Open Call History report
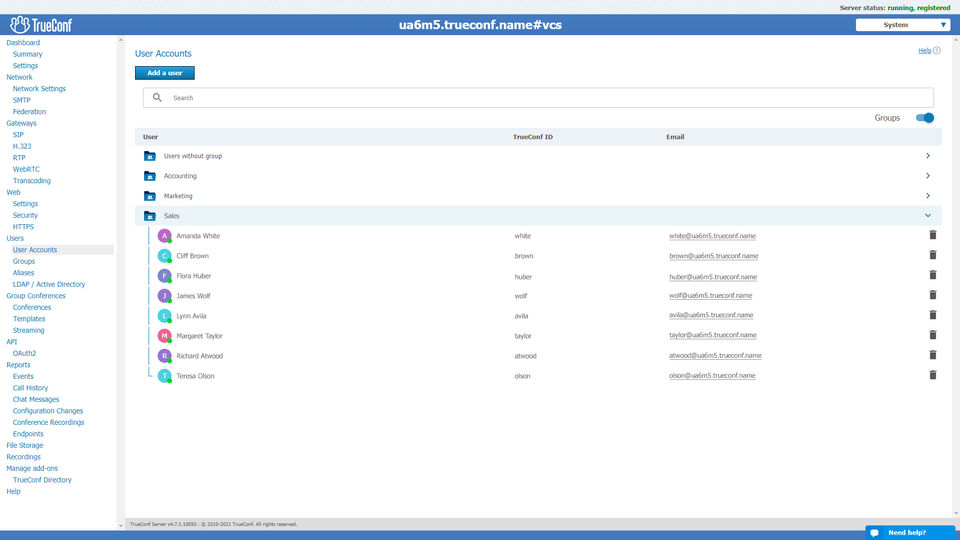960x540 pixels. [30, 388]
